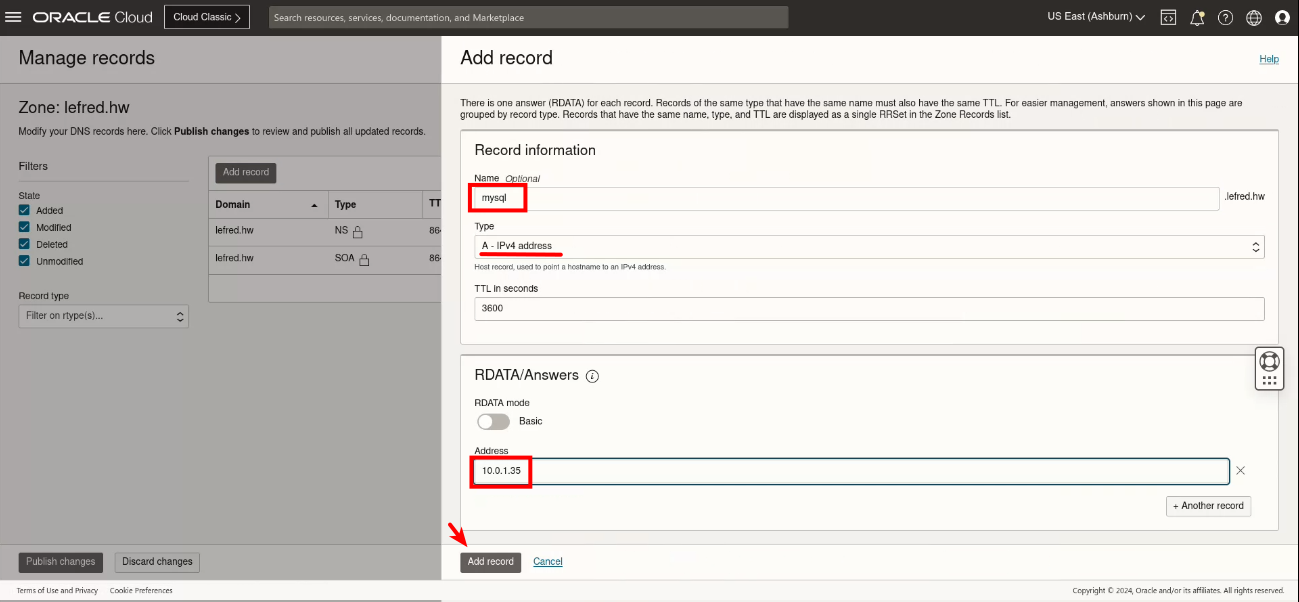Open the help question mark menu
The image size is (1299, 602).
point(1225,17)
